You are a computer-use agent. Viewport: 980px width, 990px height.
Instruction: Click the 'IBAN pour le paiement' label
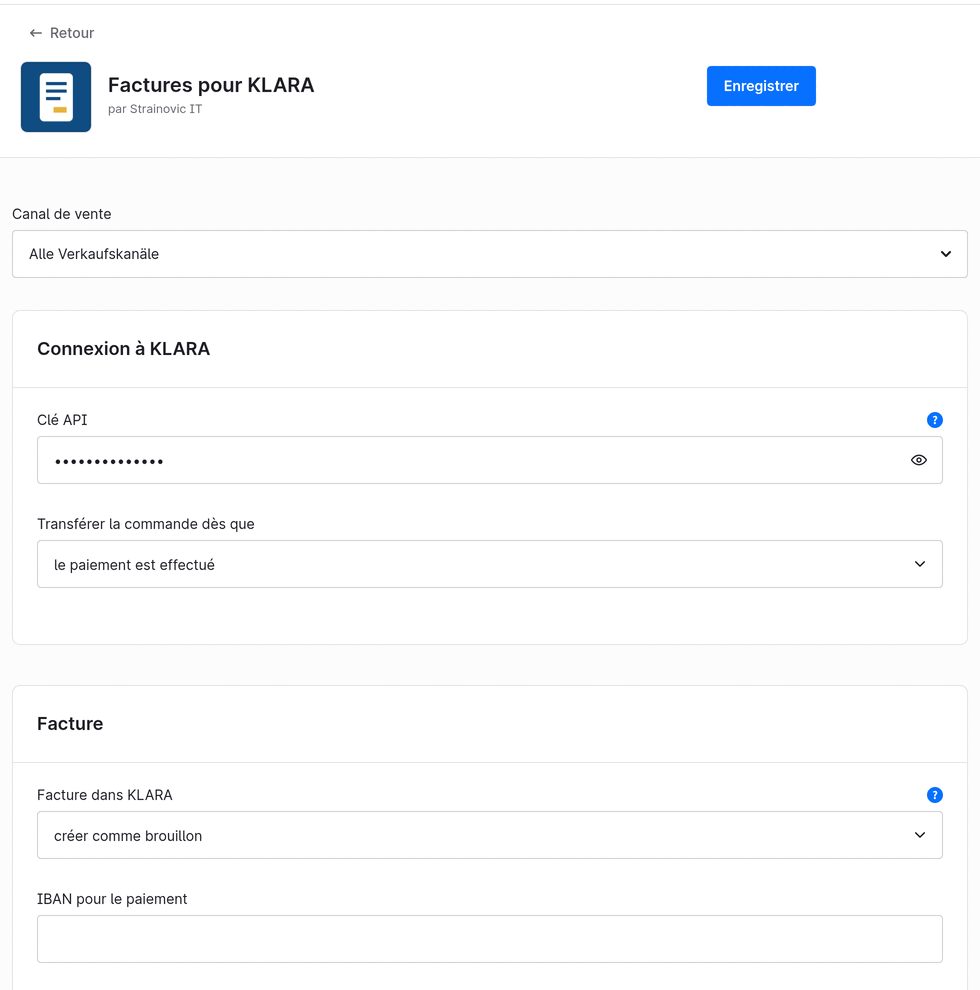coord(112,899)
